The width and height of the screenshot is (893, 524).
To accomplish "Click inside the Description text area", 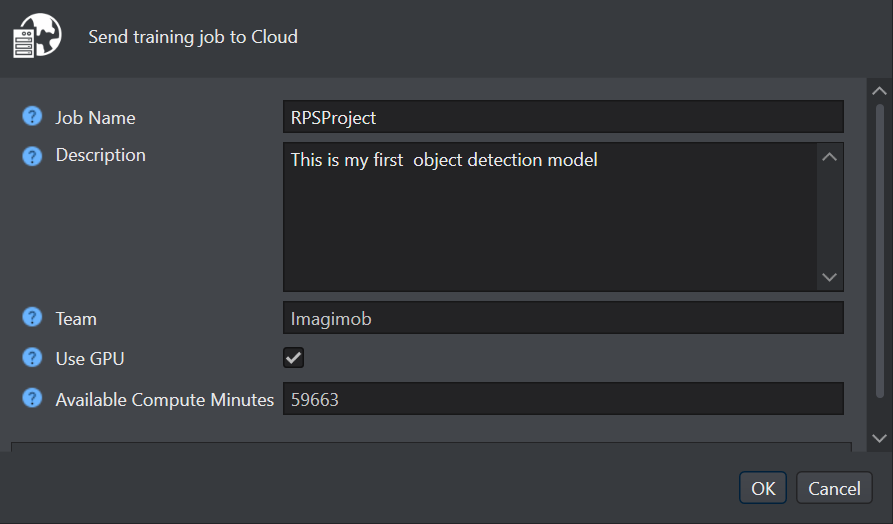I will coord(550,217).
